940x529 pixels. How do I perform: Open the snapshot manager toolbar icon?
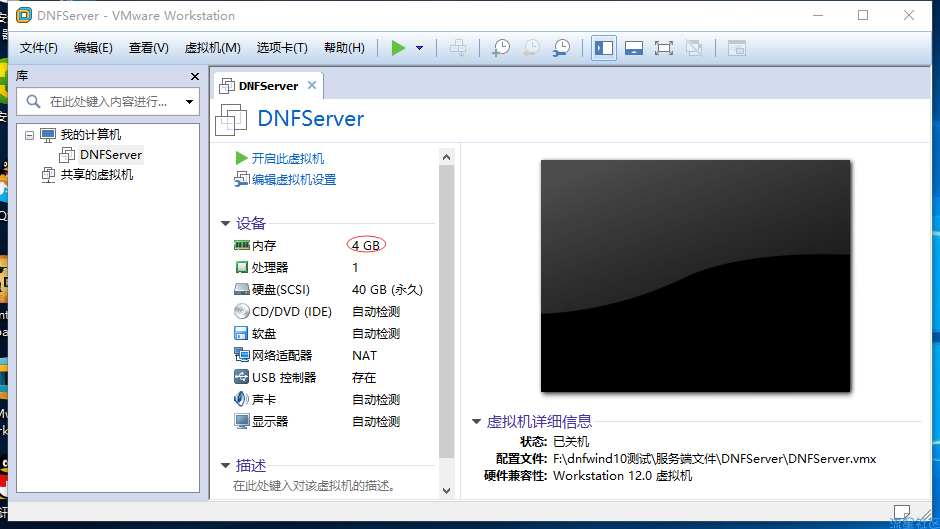tap(562, 48)
